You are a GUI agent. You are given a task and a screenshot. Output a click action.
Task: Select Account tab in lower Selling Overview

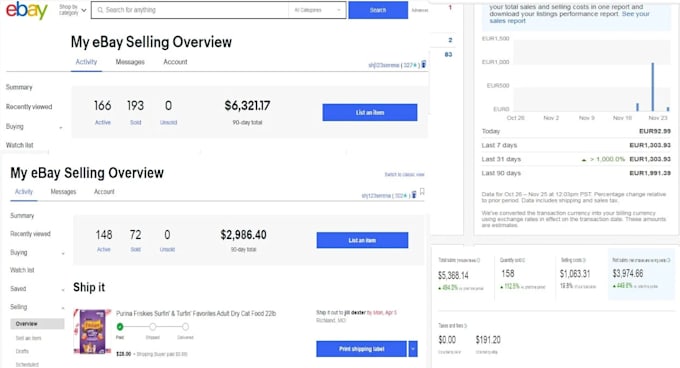pyautogui.click(x=104, y=192)
